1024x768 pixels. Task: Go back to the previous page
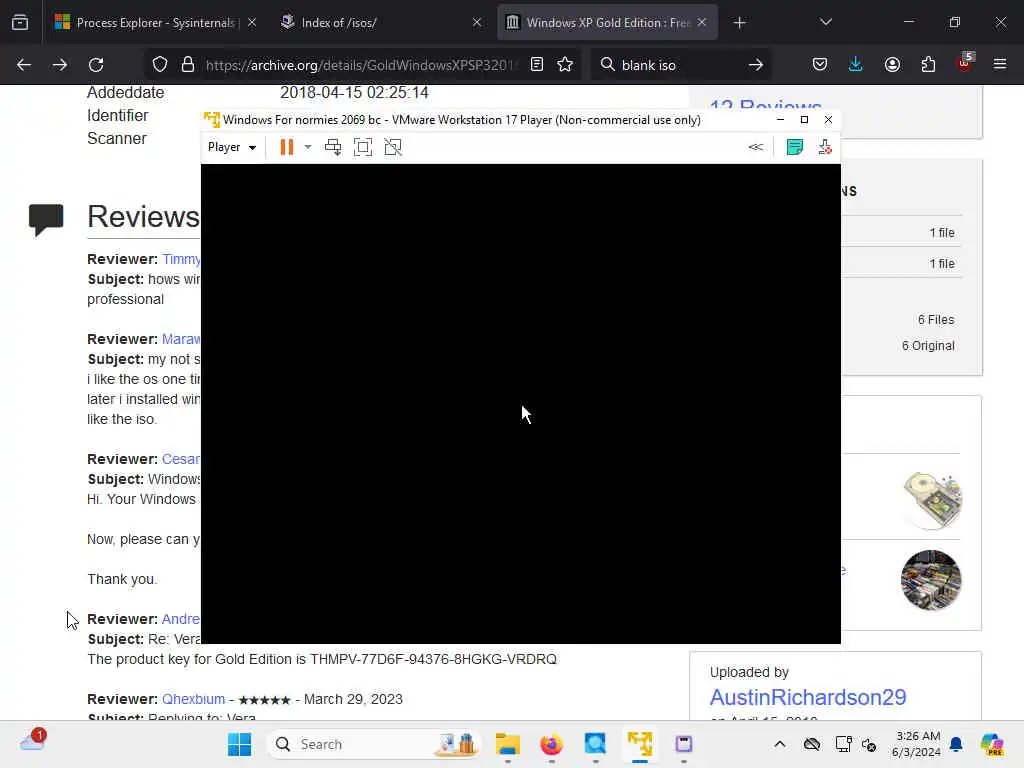(24, 65)
